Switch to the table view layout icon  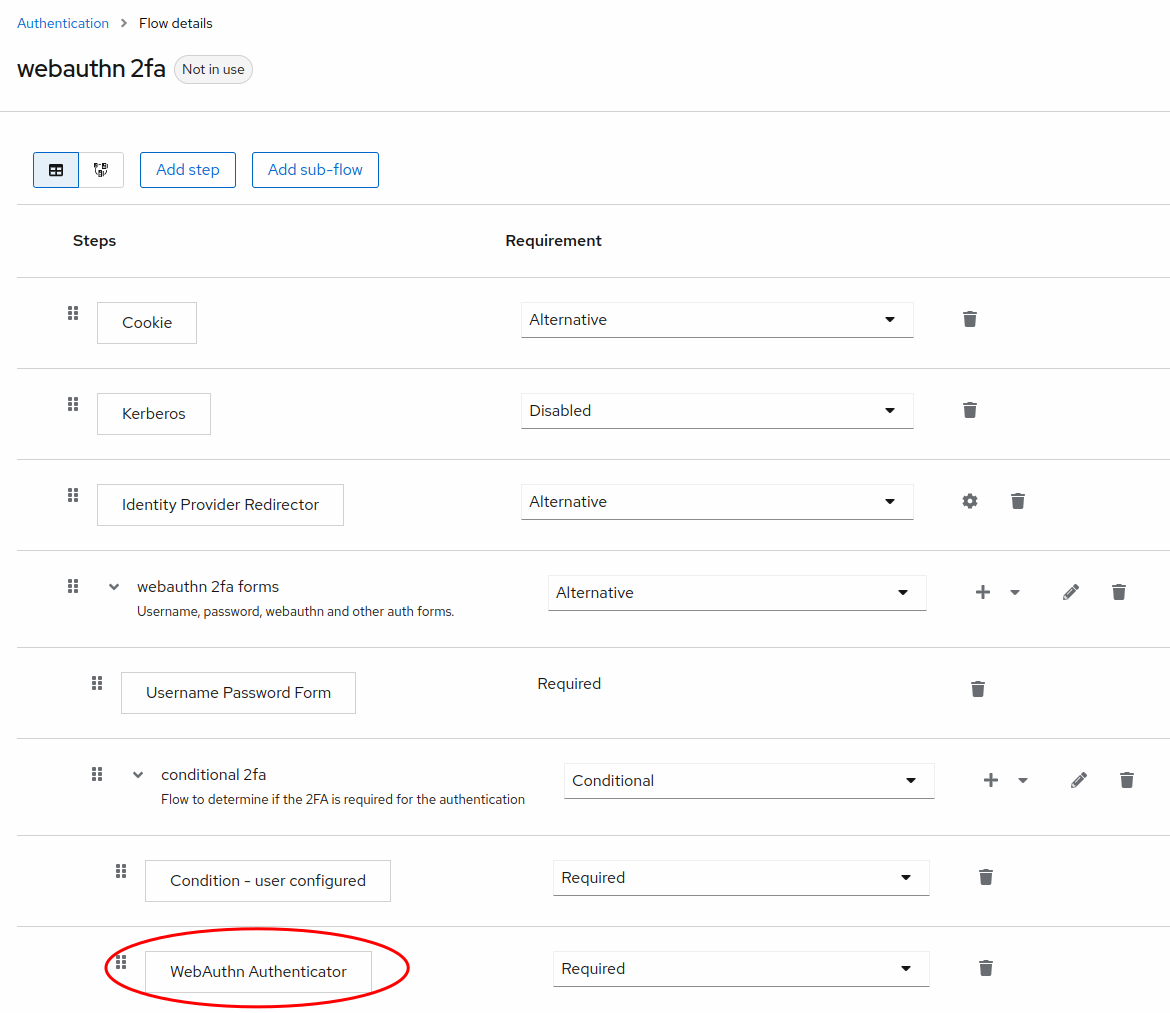coord(56,169)
